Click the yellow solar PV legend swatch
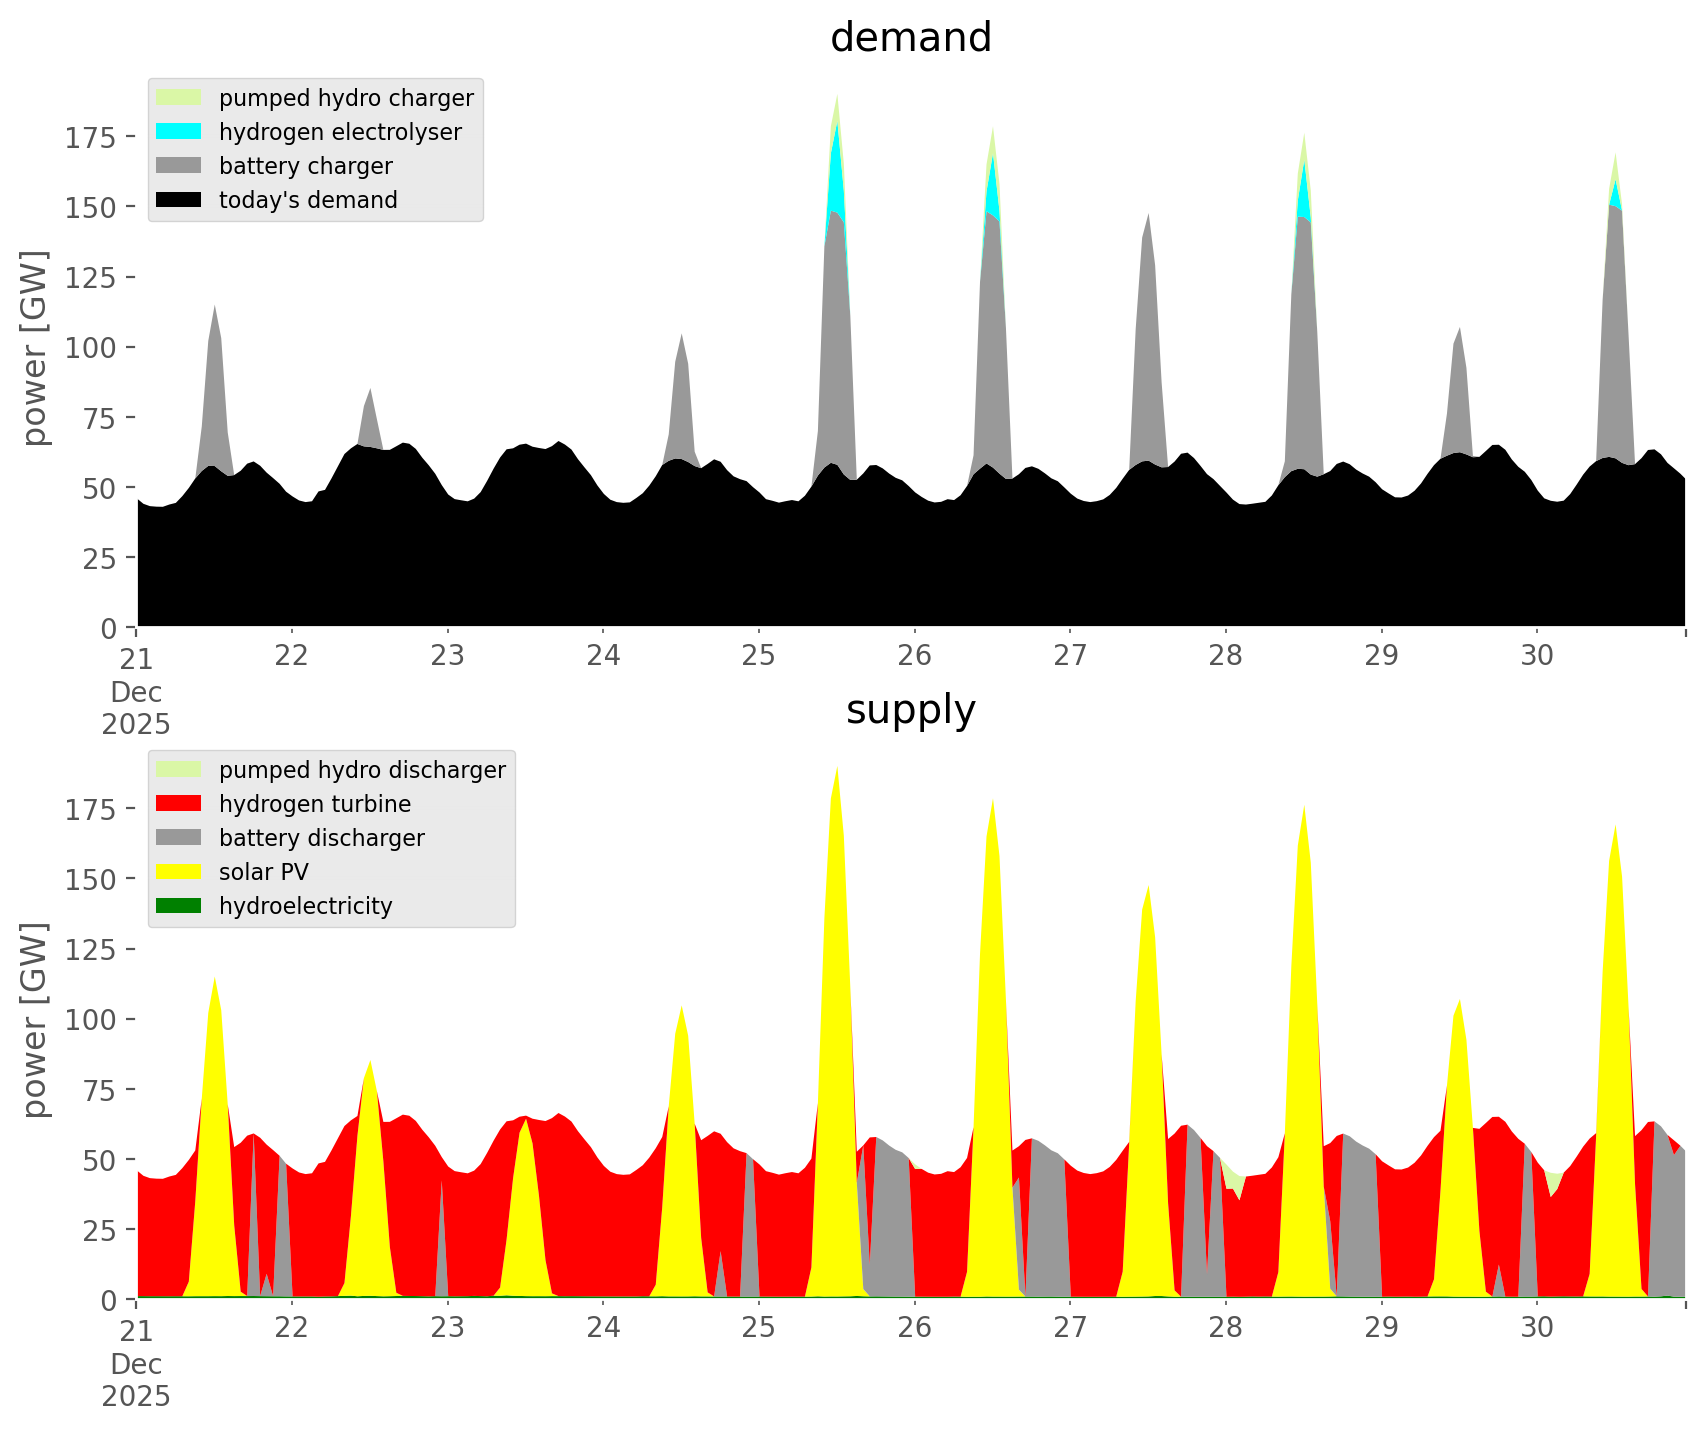1706x1431 pixels. tap(179, 872)
